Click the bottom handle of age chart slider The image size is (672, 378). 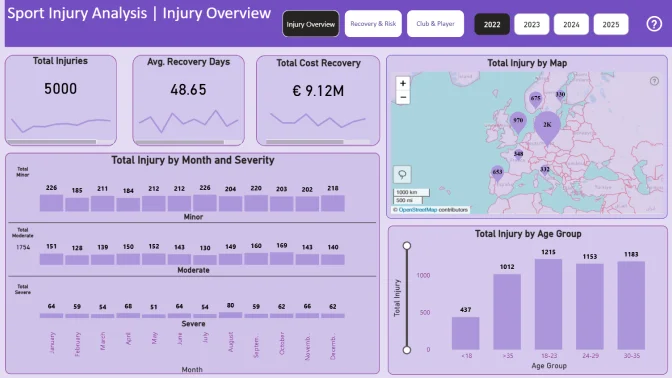click(407, 350)
